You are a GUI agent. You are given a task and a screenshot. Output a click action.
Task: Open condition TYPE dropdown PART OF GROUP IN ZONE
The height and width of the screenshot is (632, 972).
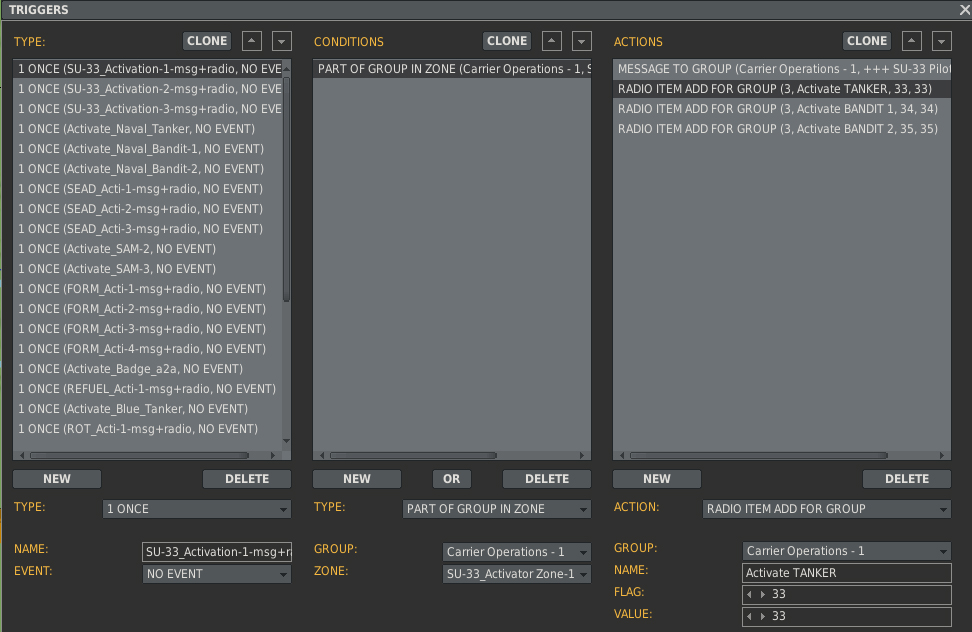tap(497, 509)
